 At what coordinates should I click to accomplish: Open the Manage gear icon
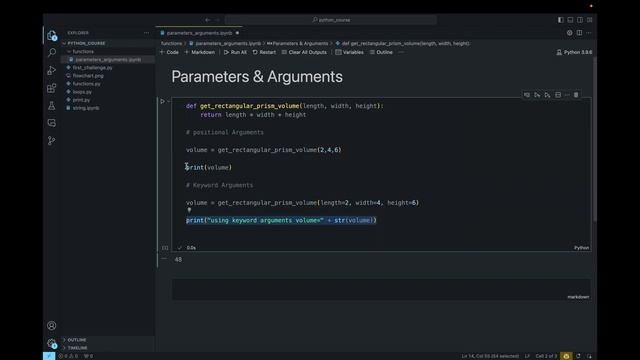[51, 343]
